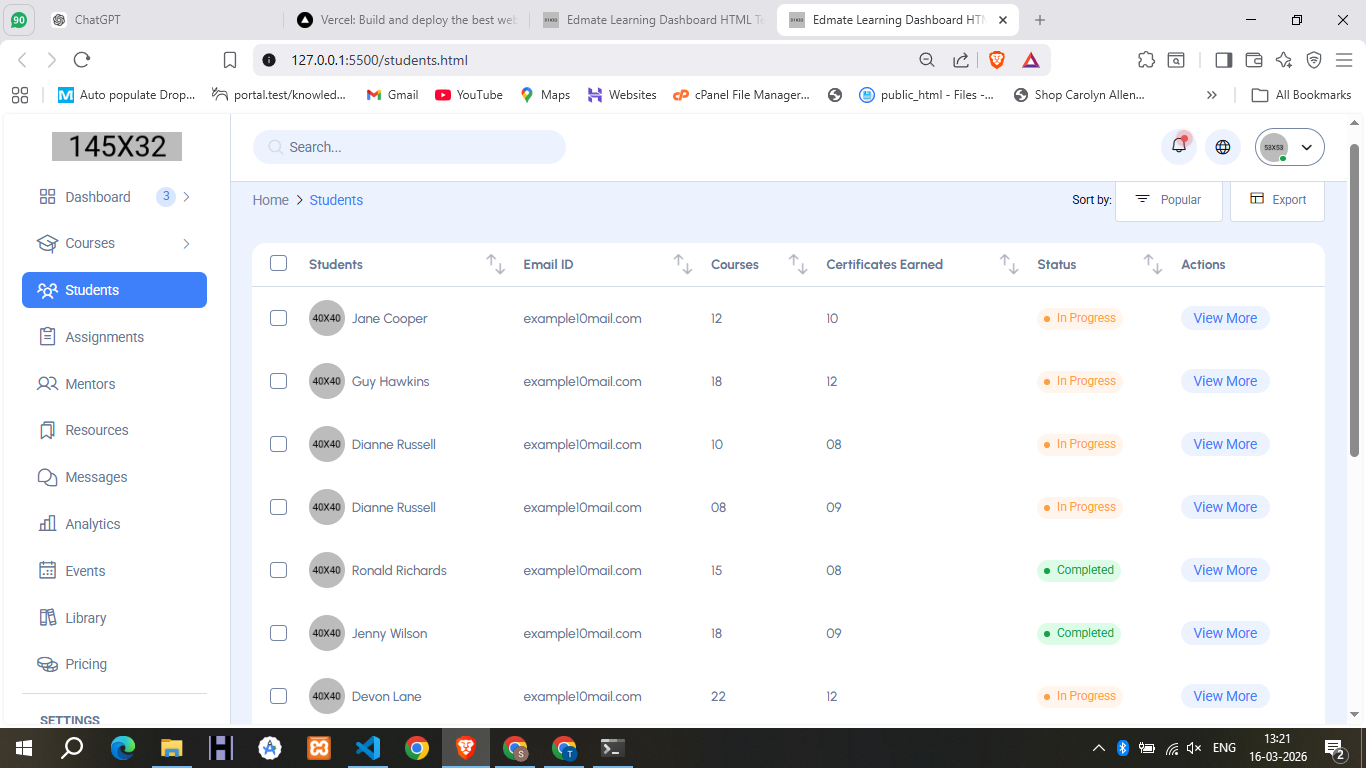Screen dimensions: 1366x768
Task: Expand the Courses sidebar submenu chevron
Action: pyautogui.click(x=186, y=244)
